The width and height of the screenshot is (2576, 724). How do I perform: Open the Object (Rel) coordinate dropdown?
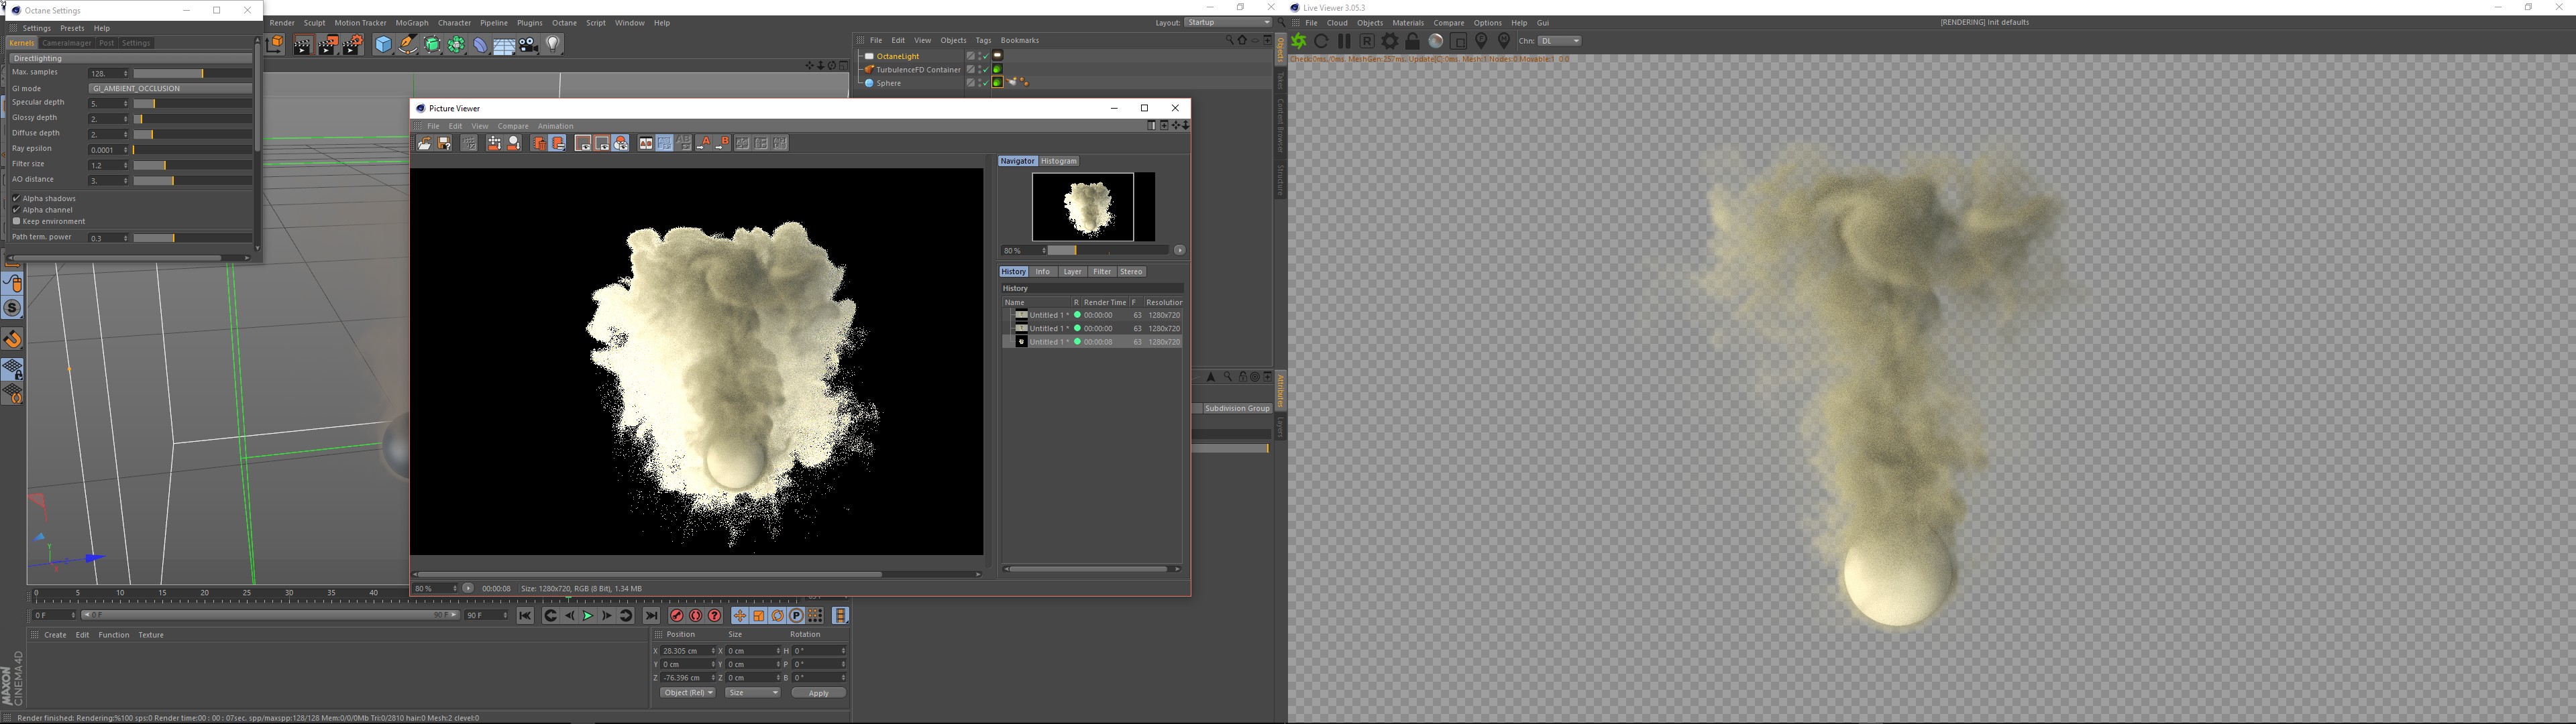(x=687, y=693)
